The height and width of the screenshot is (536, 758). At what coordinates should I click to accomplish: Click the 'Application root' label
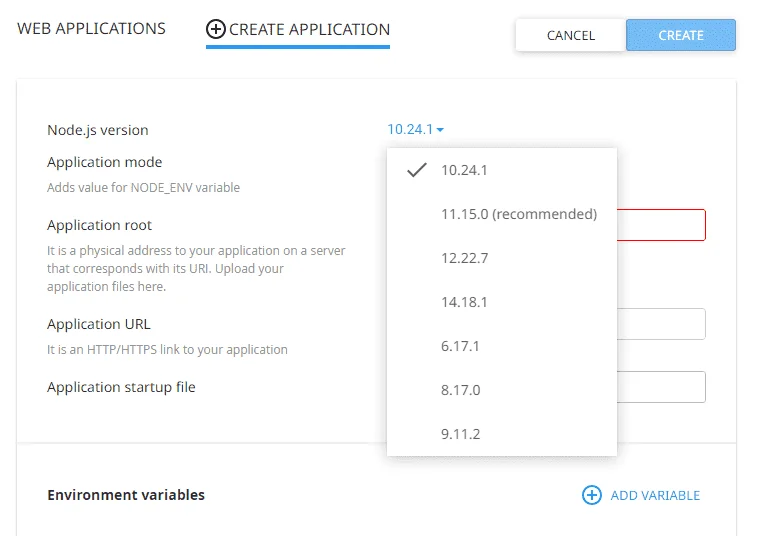[99, 225]
